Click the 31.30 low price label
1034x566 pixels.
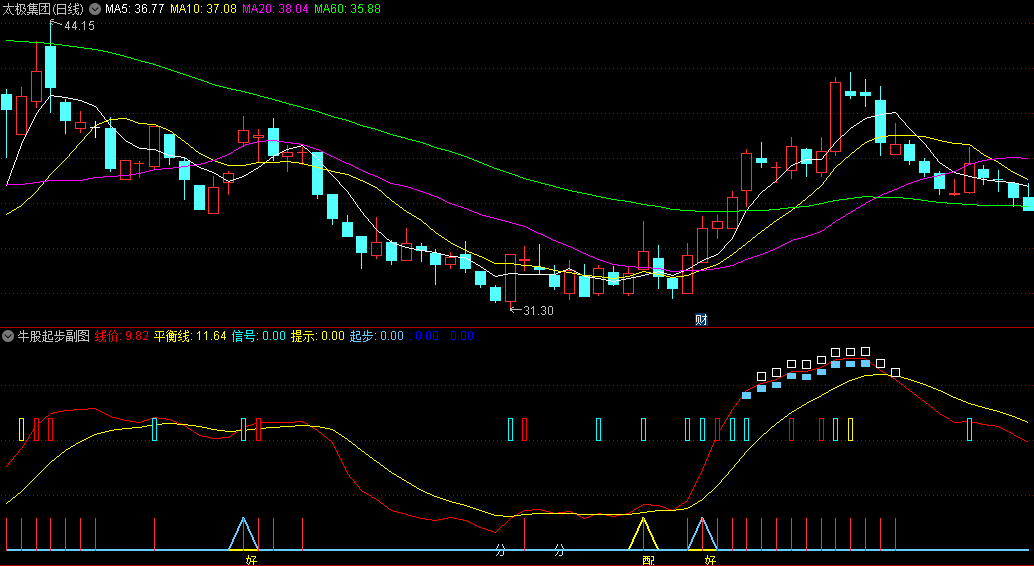[x=538, y=310]
